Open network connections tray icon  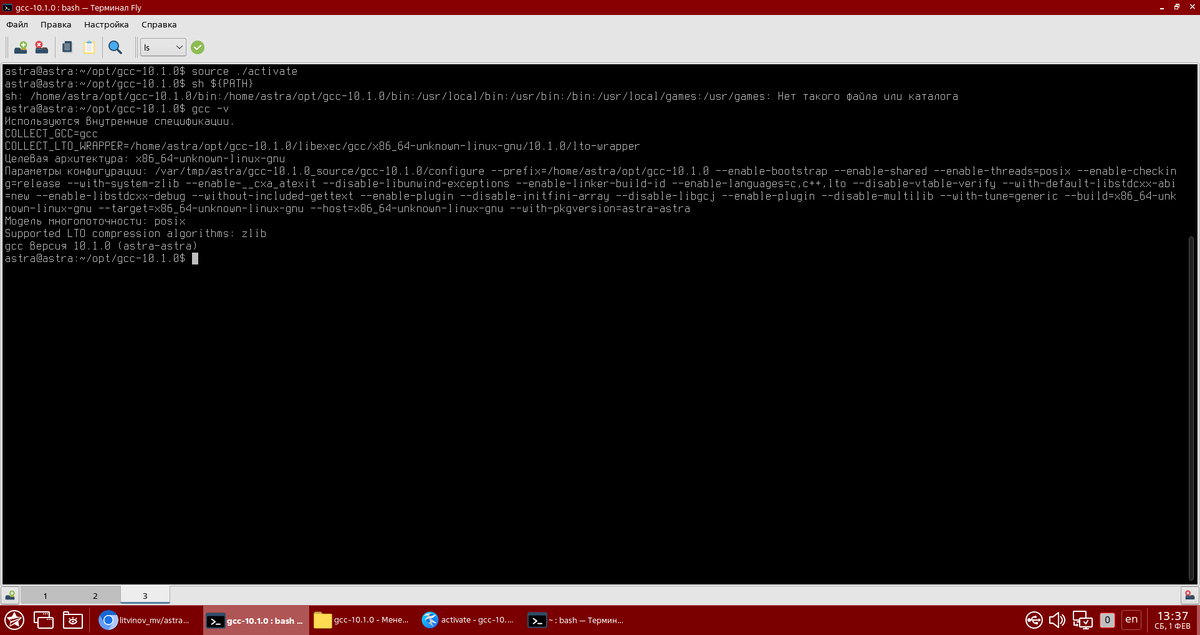tap(1083, 620)
